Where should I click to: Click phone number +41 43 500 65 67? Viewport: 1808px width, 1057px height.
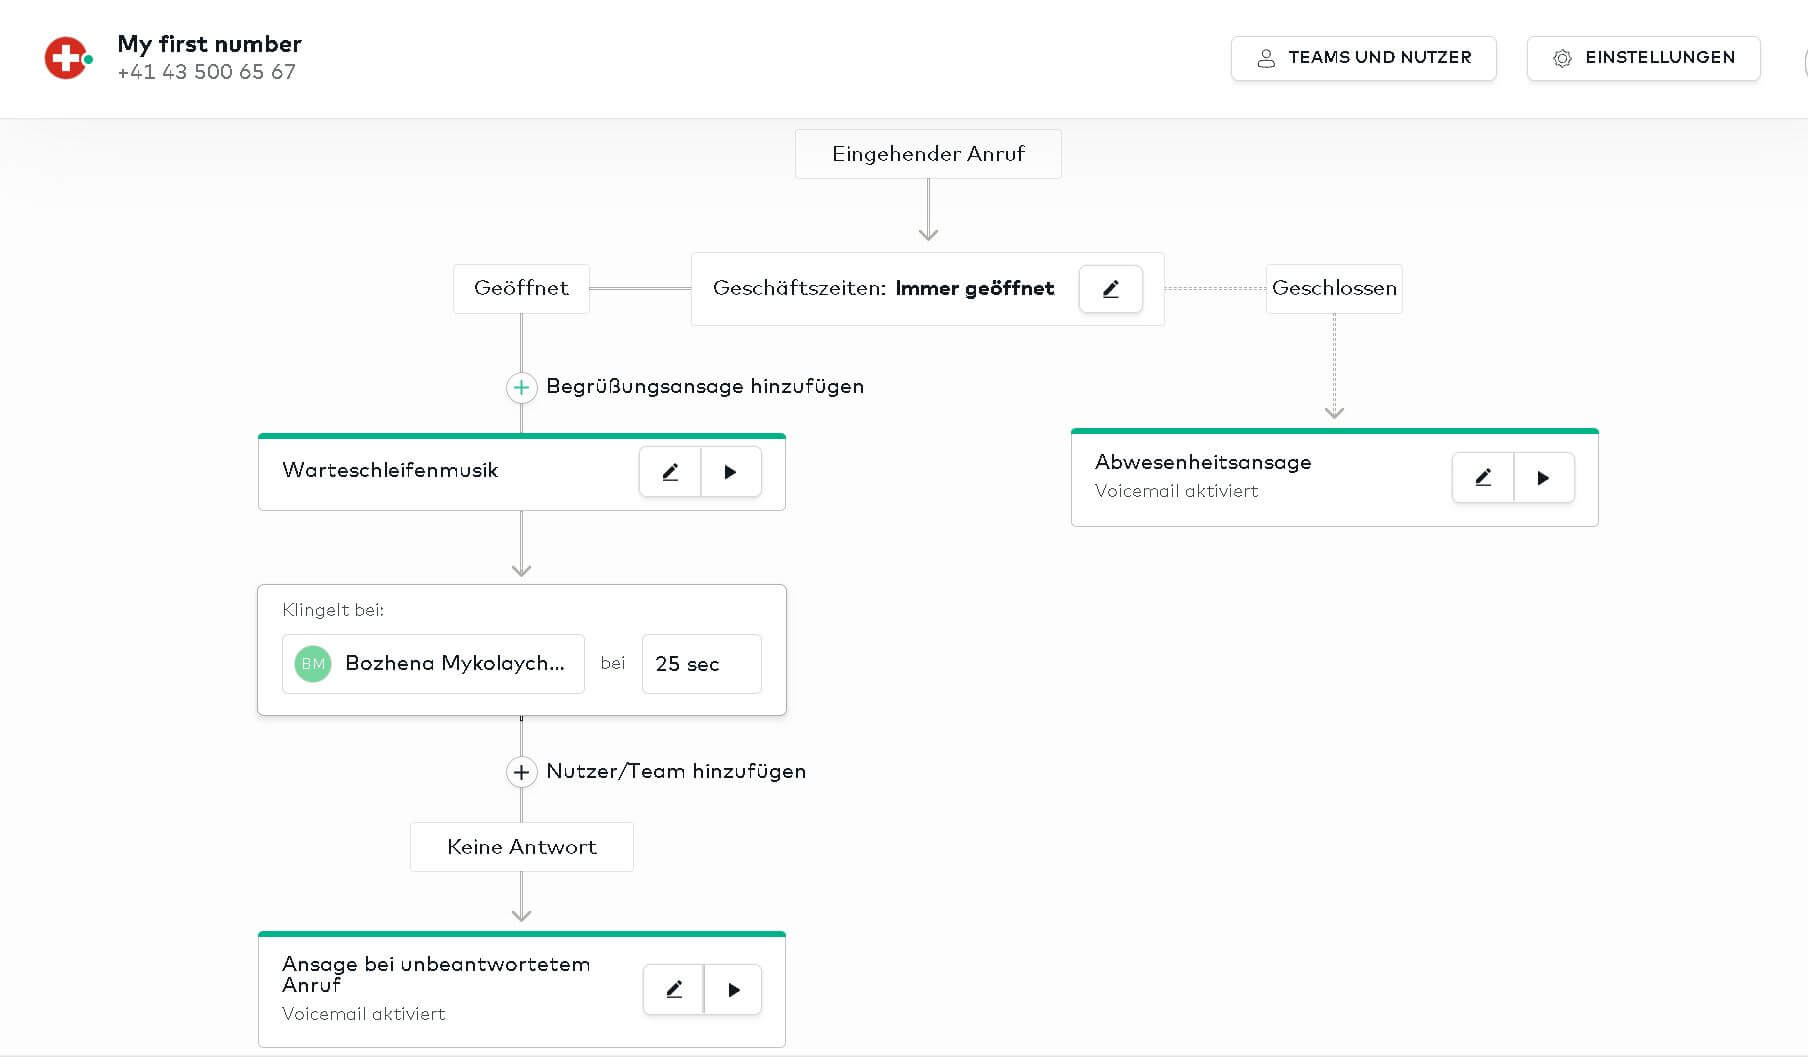click(206, 72)
